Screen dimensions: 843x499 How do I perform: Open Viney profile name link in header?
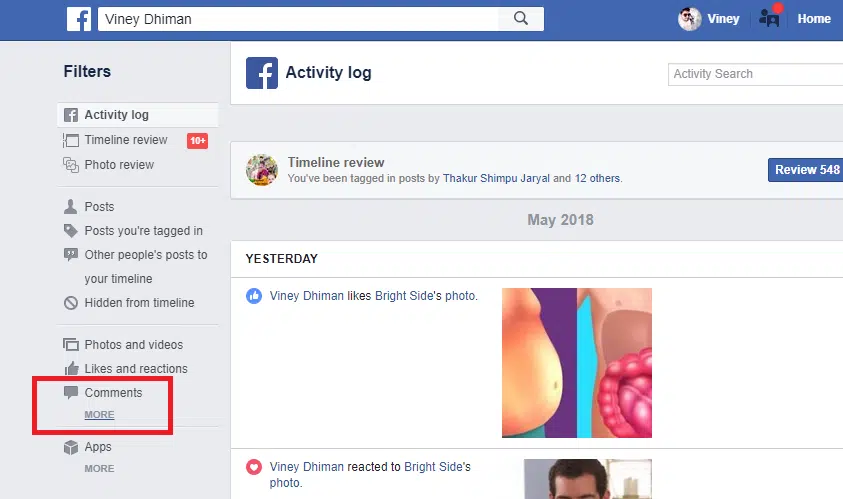[x=723, y=19]
